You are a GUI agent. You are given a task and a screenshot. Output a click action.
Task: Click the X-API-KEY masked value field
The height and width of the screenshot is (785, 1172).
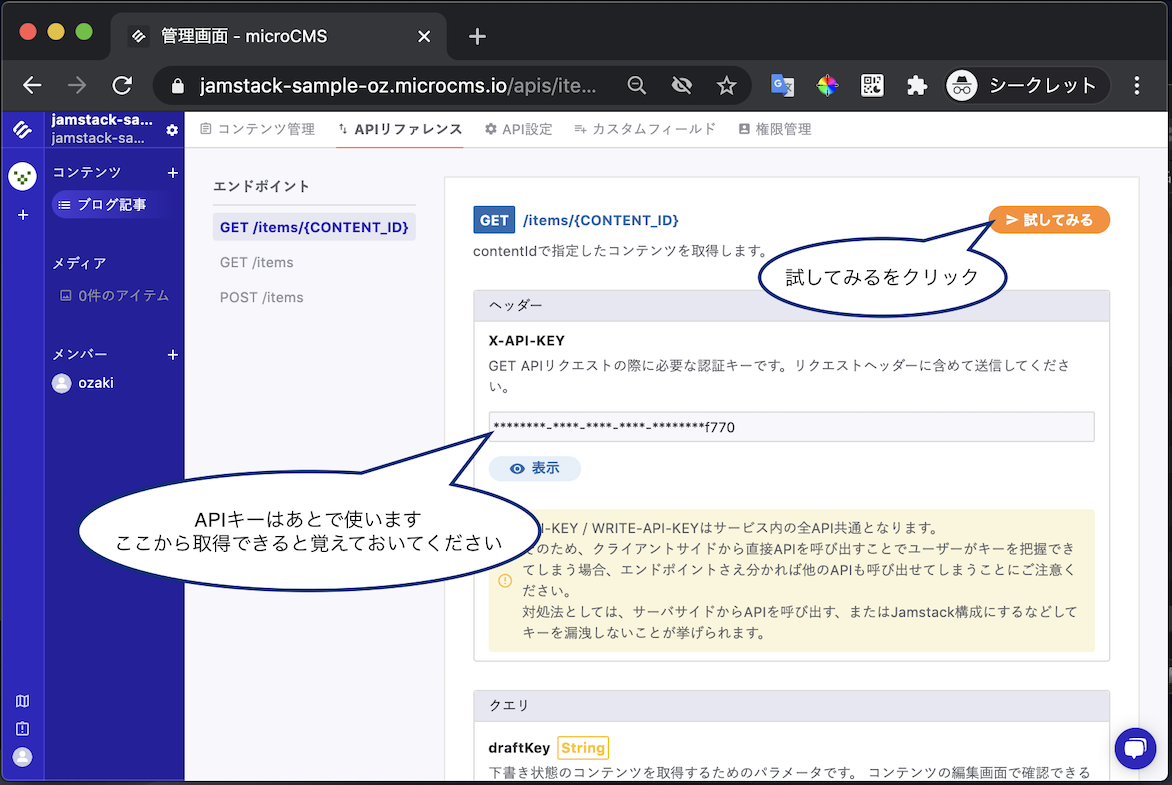pyautogui.click(x=792, y=427)
